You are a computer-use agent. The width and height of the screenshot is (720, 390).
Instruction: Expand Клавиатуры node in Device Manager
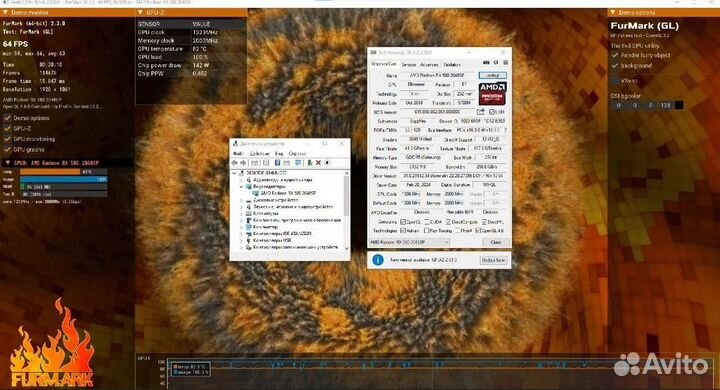tap(241, 213)
